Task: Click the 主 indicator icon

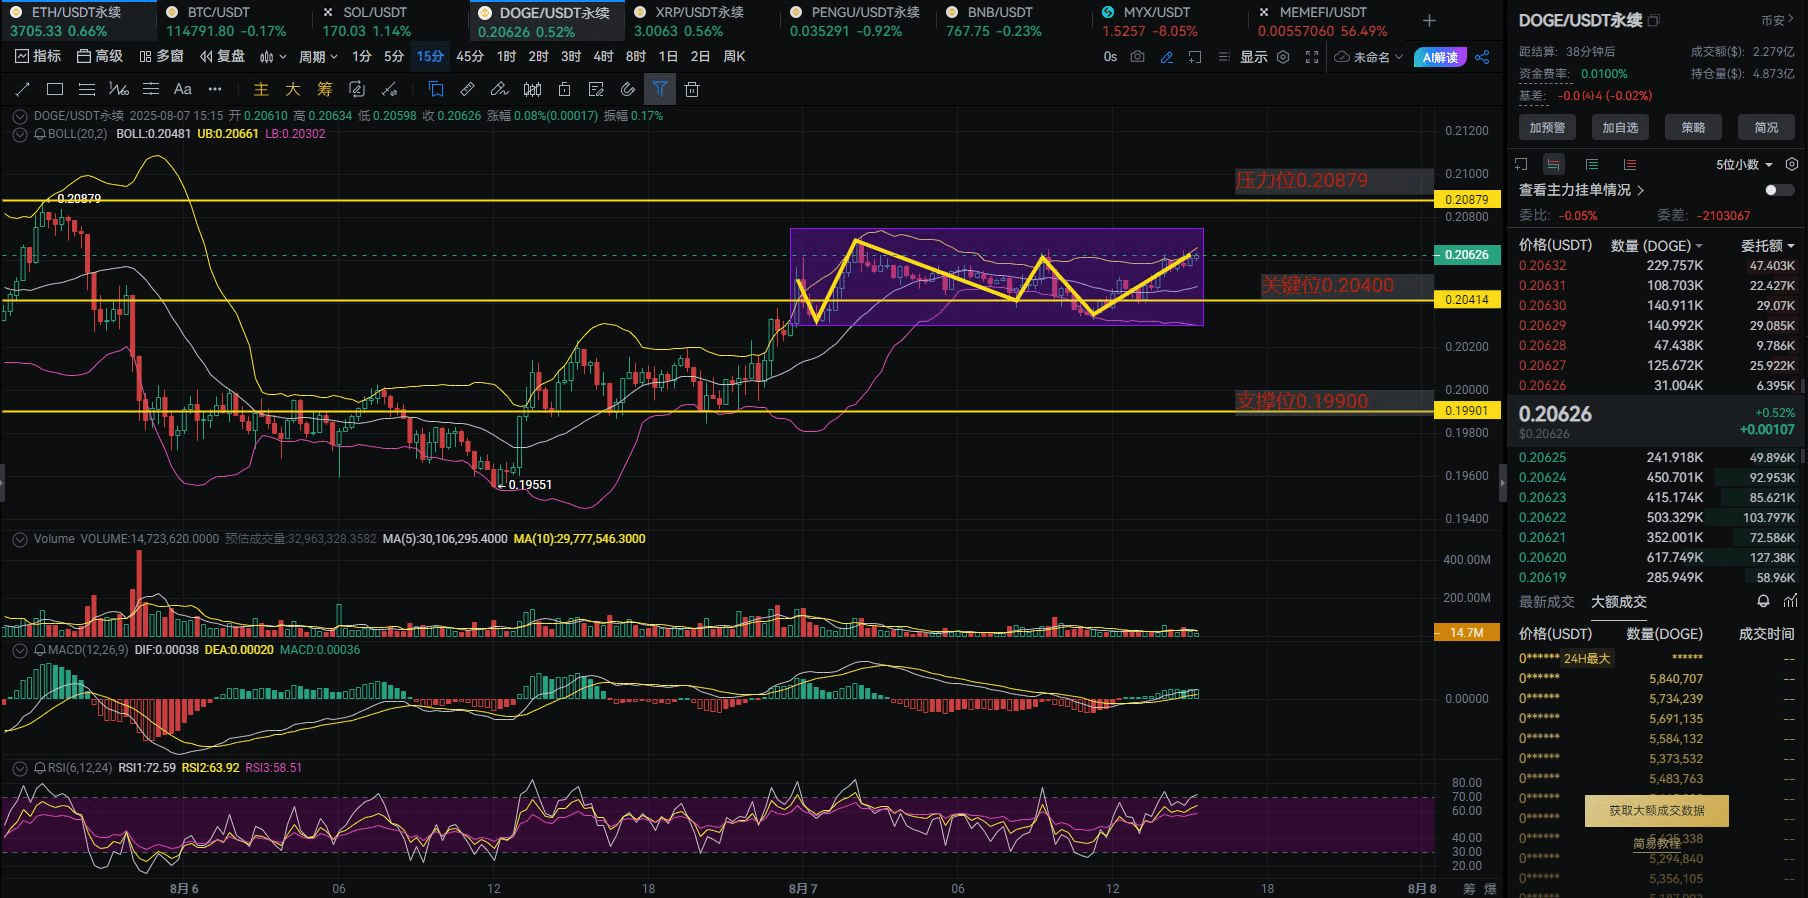Action: [261, 90]
